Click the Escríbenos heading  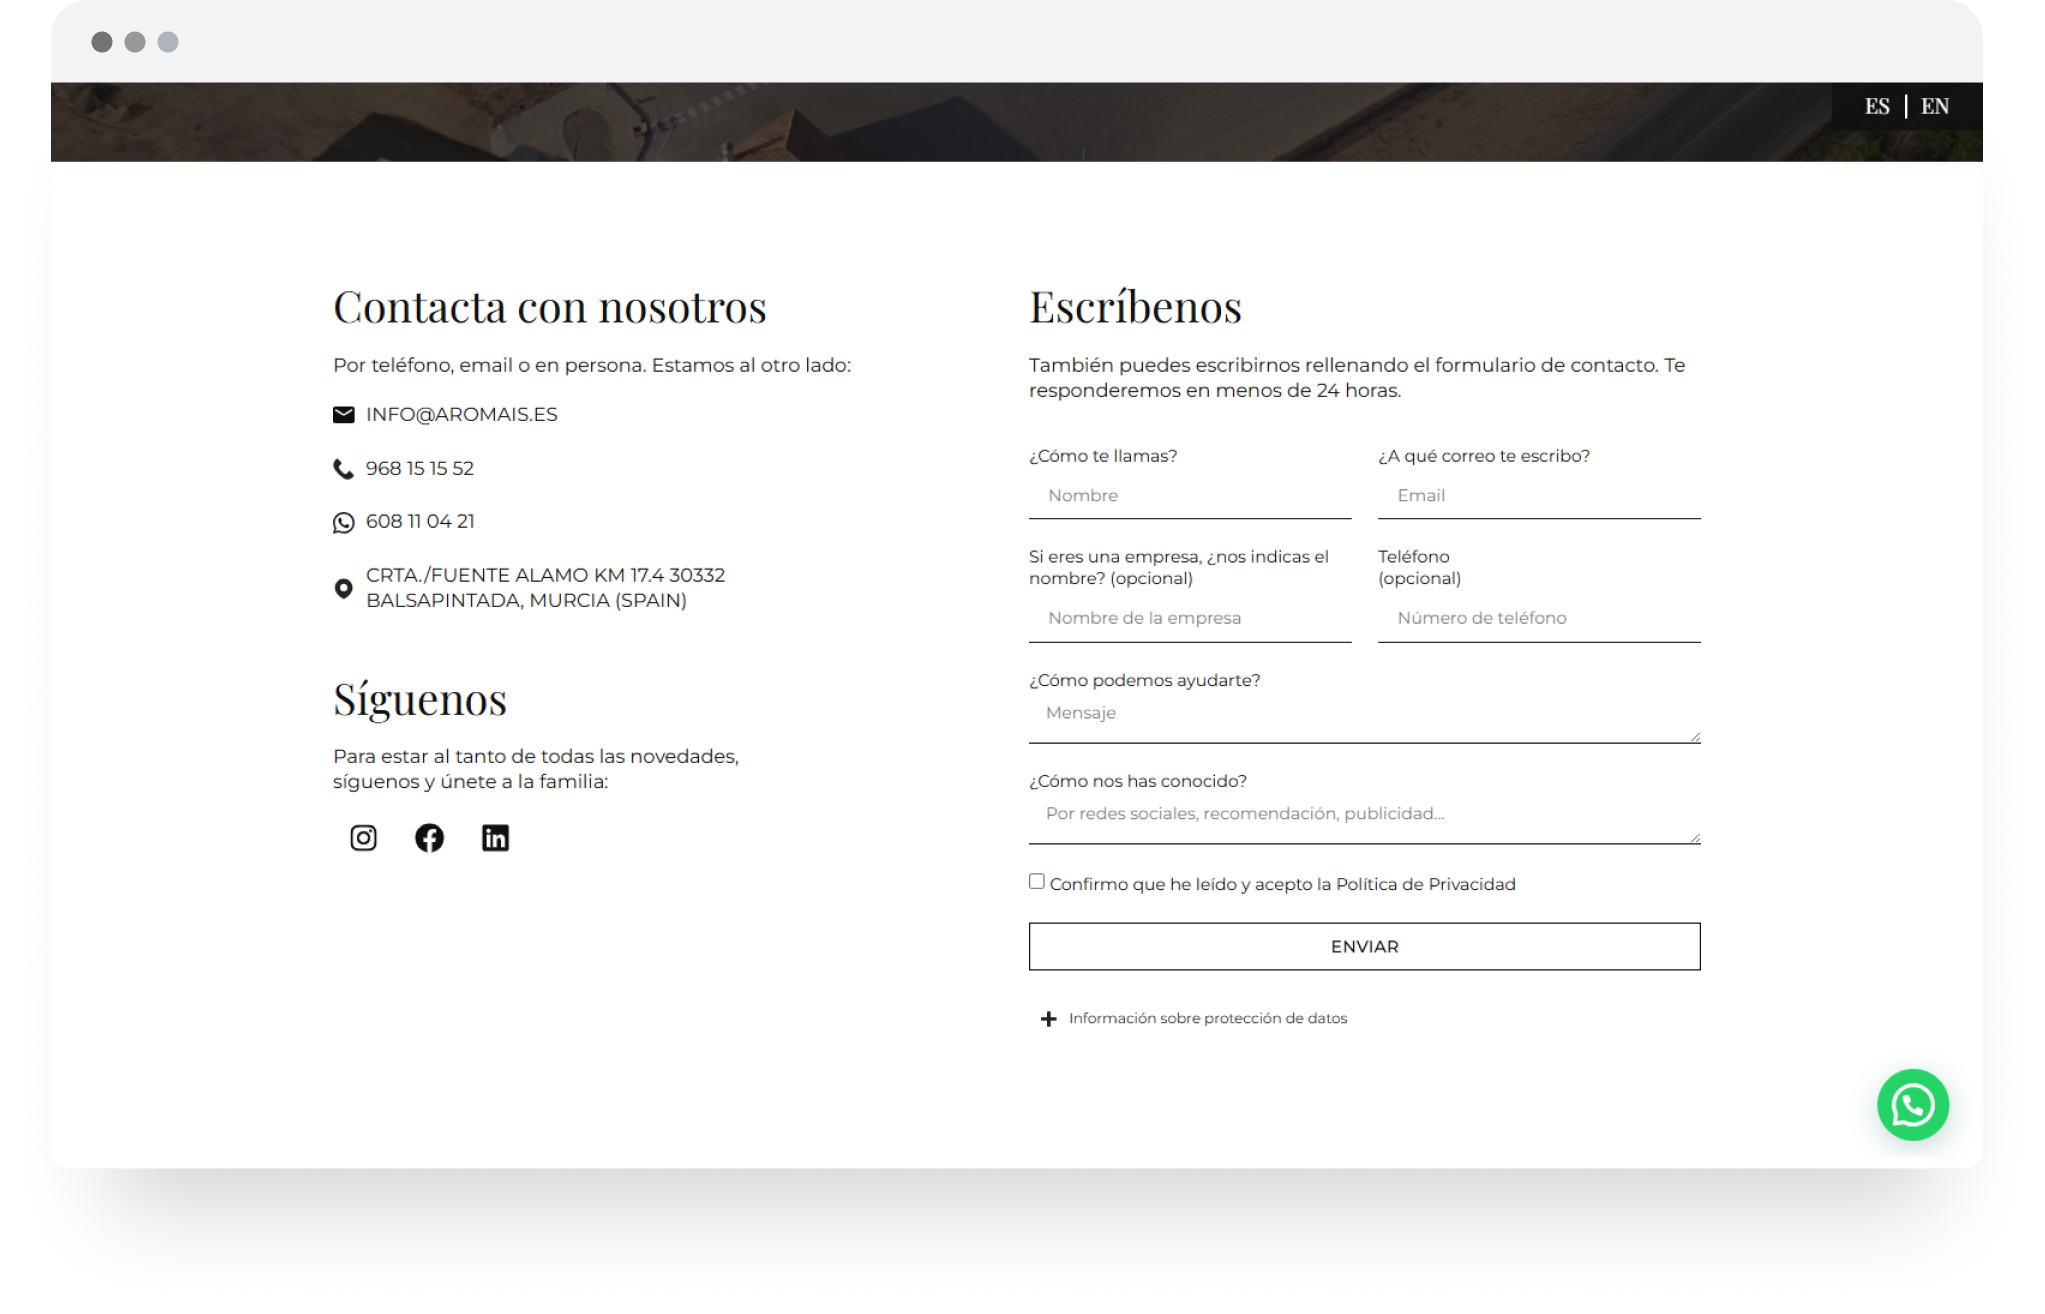[x=1135, y=307]
